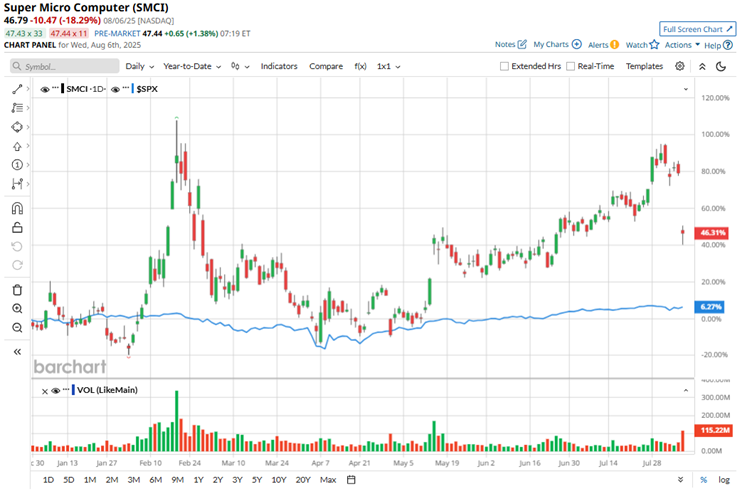752x494 pixels.
Task: Toggle VOL indicator visibility eye
Action: (x=56, y=390)
